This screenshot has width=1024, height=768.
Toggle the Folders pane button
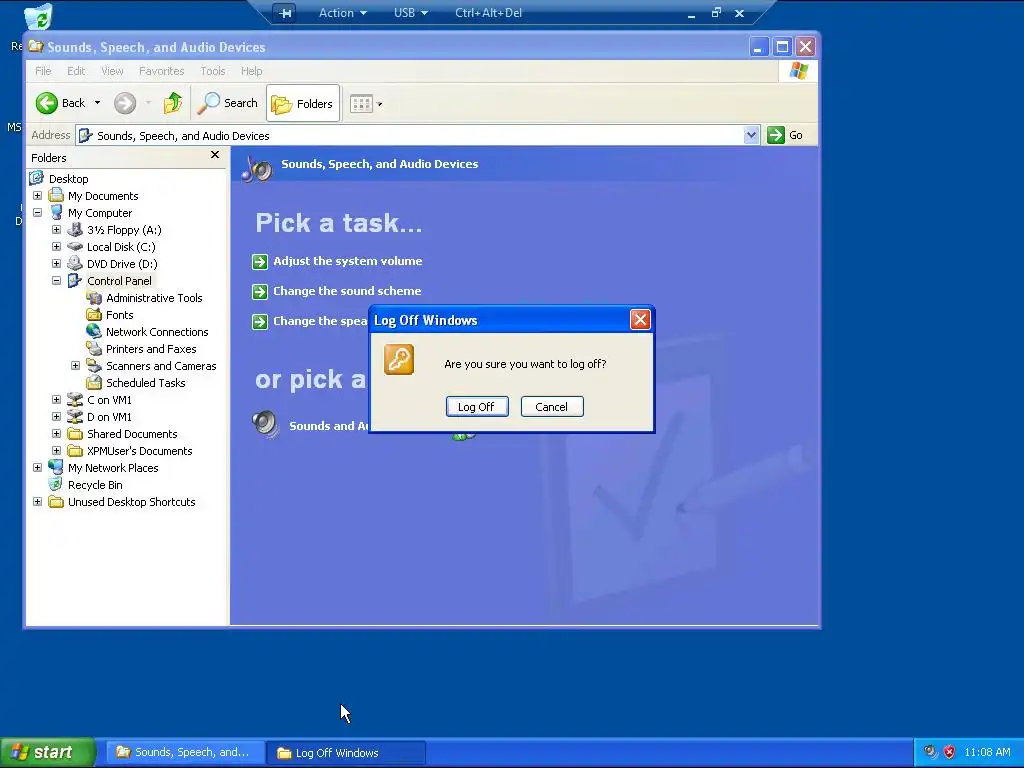[303, 104]
